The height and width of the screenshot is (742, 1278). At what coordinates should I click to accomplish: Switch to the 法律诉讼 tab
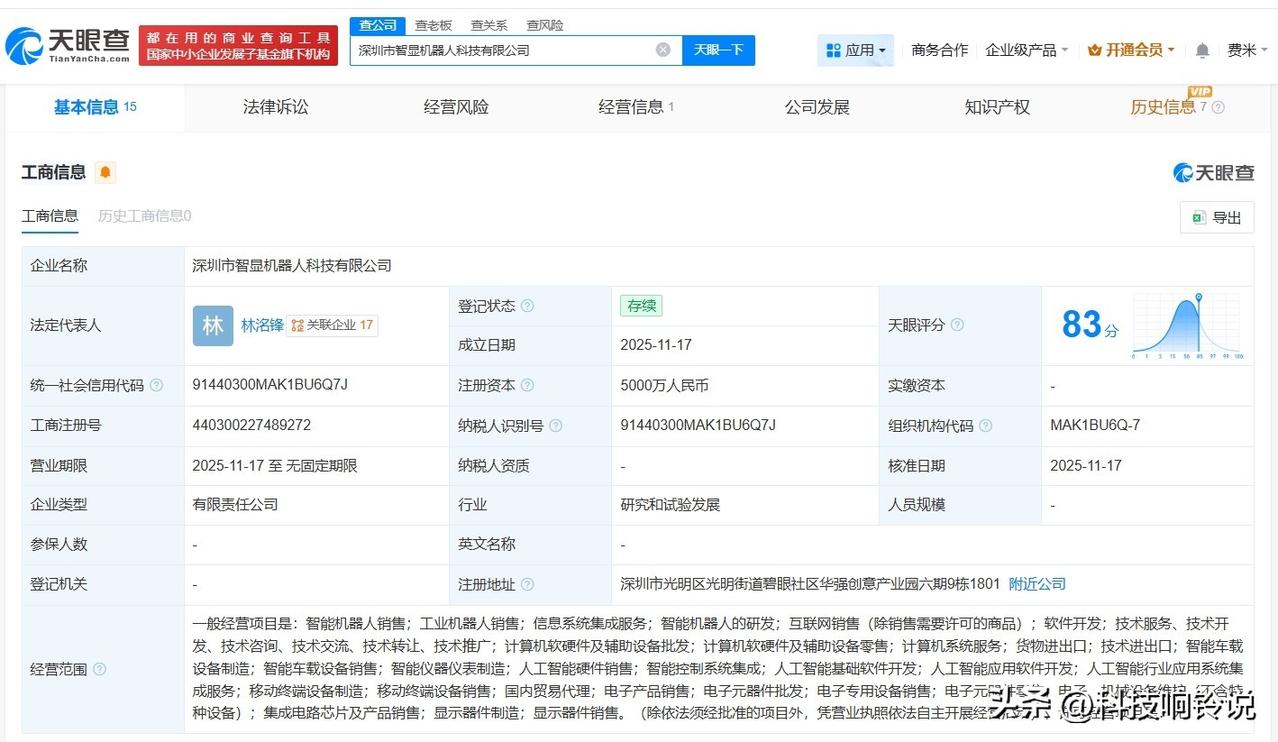point(273,107)
